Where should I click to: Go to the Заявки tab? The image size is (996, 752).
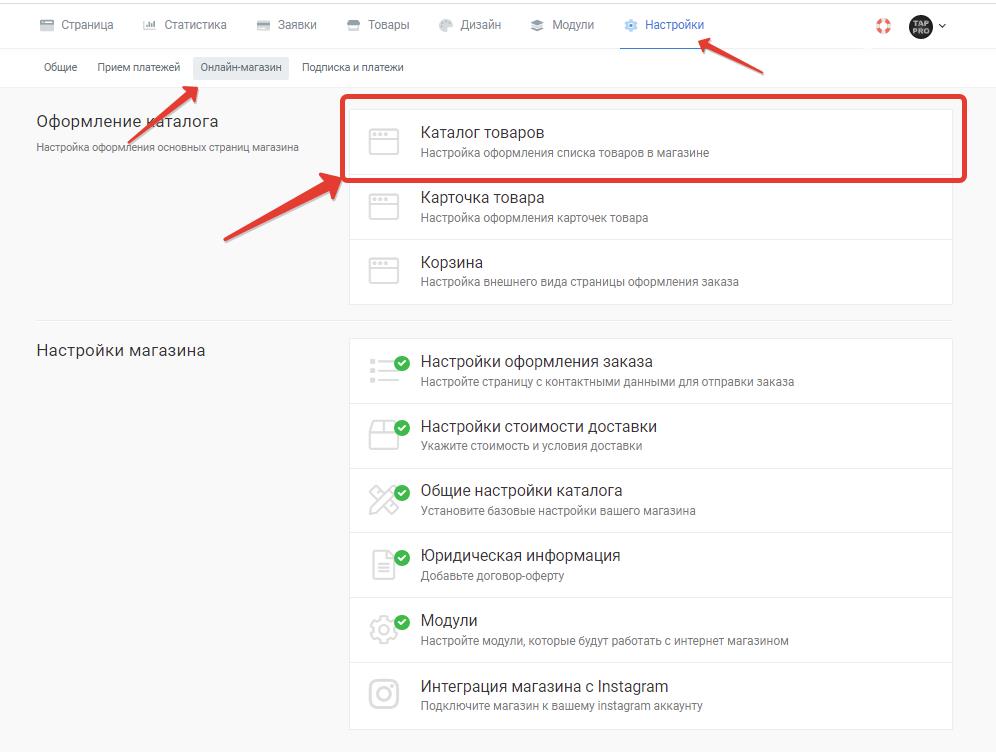click(x=286, y=25)
